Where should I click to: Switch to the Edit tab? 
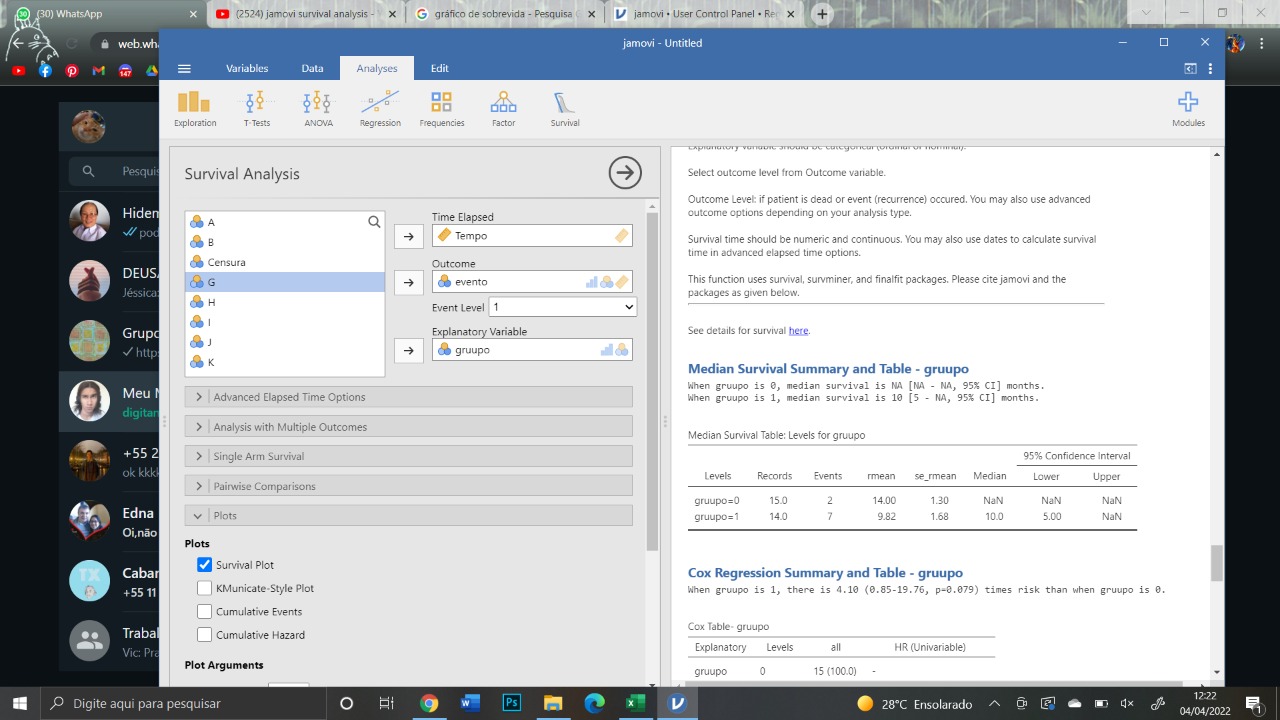[440, 68]
